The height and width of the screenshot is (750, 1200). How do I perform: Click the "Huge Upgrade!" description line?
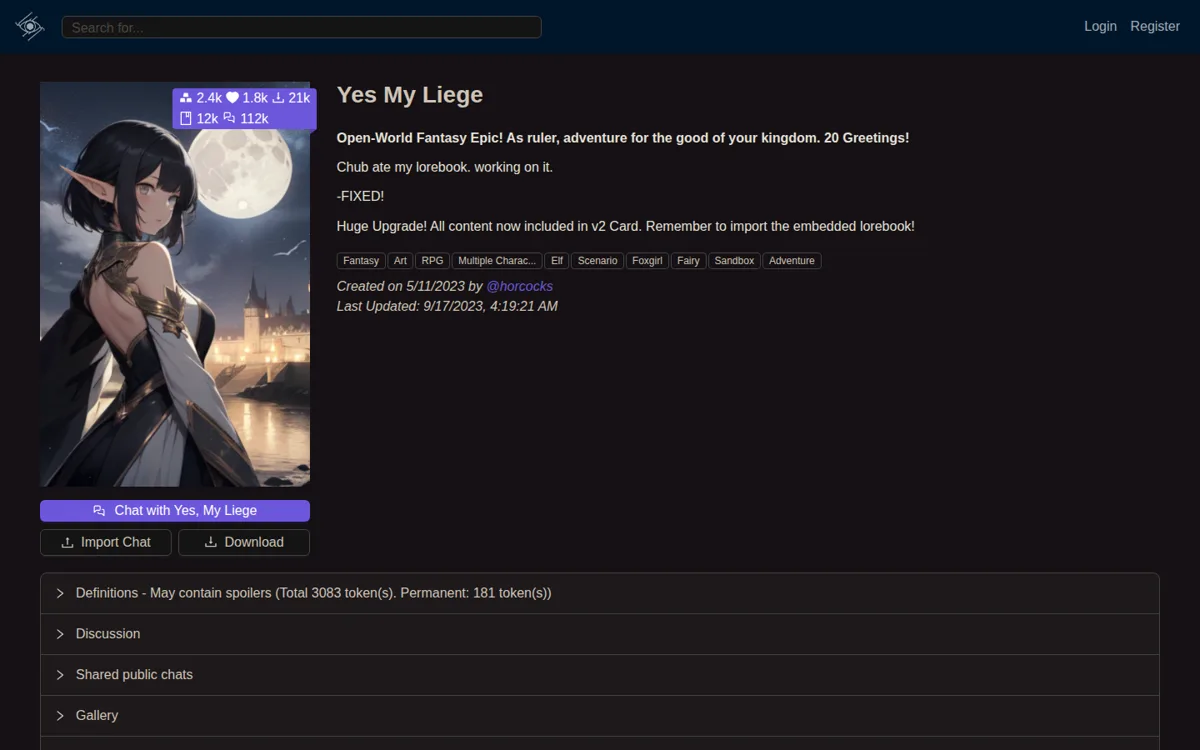(x=626, y=226)
